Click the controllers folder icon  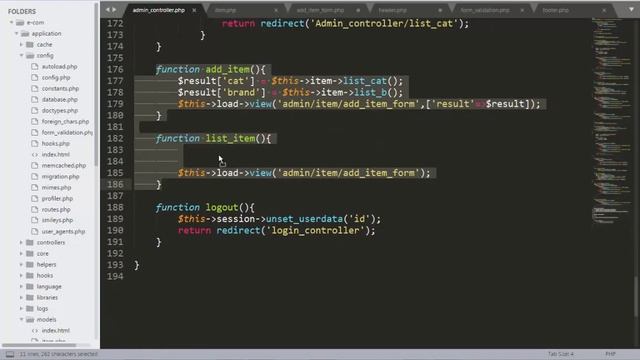tap(30, 242)
